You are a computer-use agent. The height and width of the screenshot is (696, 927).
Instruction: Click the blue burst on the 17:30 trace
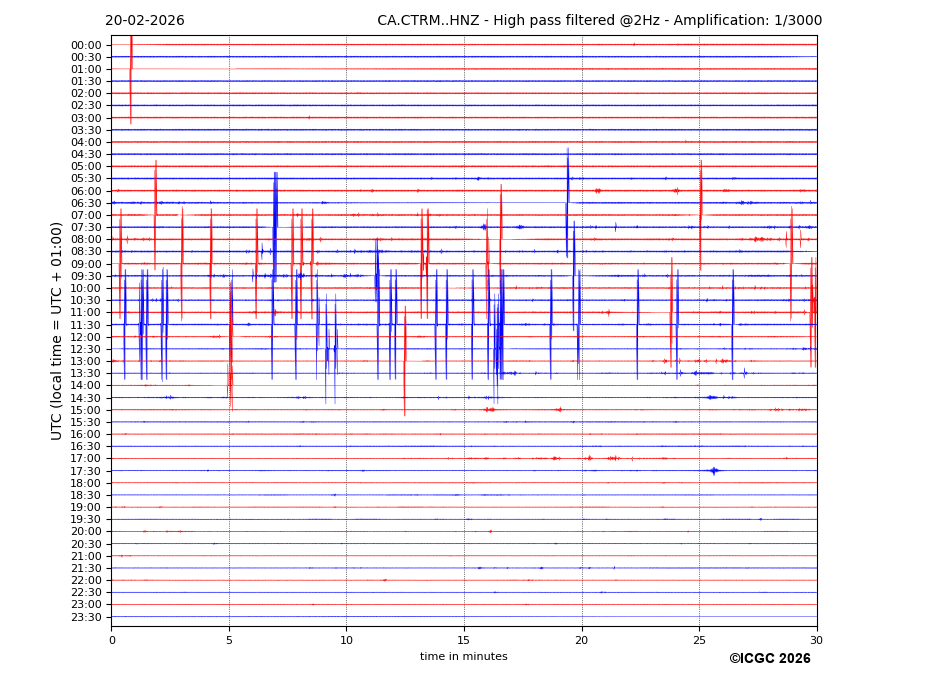(714, 470)
